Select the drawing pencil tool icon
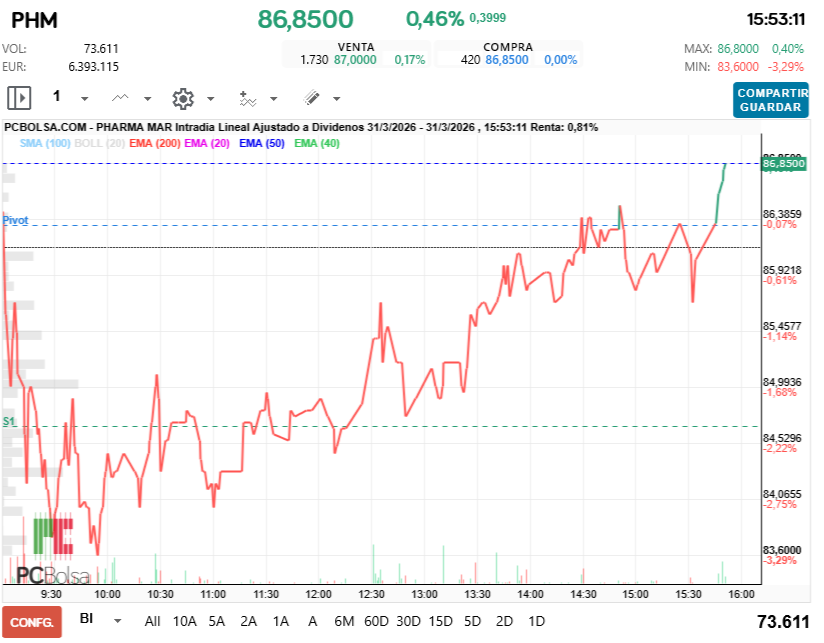The height and width of the screenshot is (643, 824). point(311,98)
